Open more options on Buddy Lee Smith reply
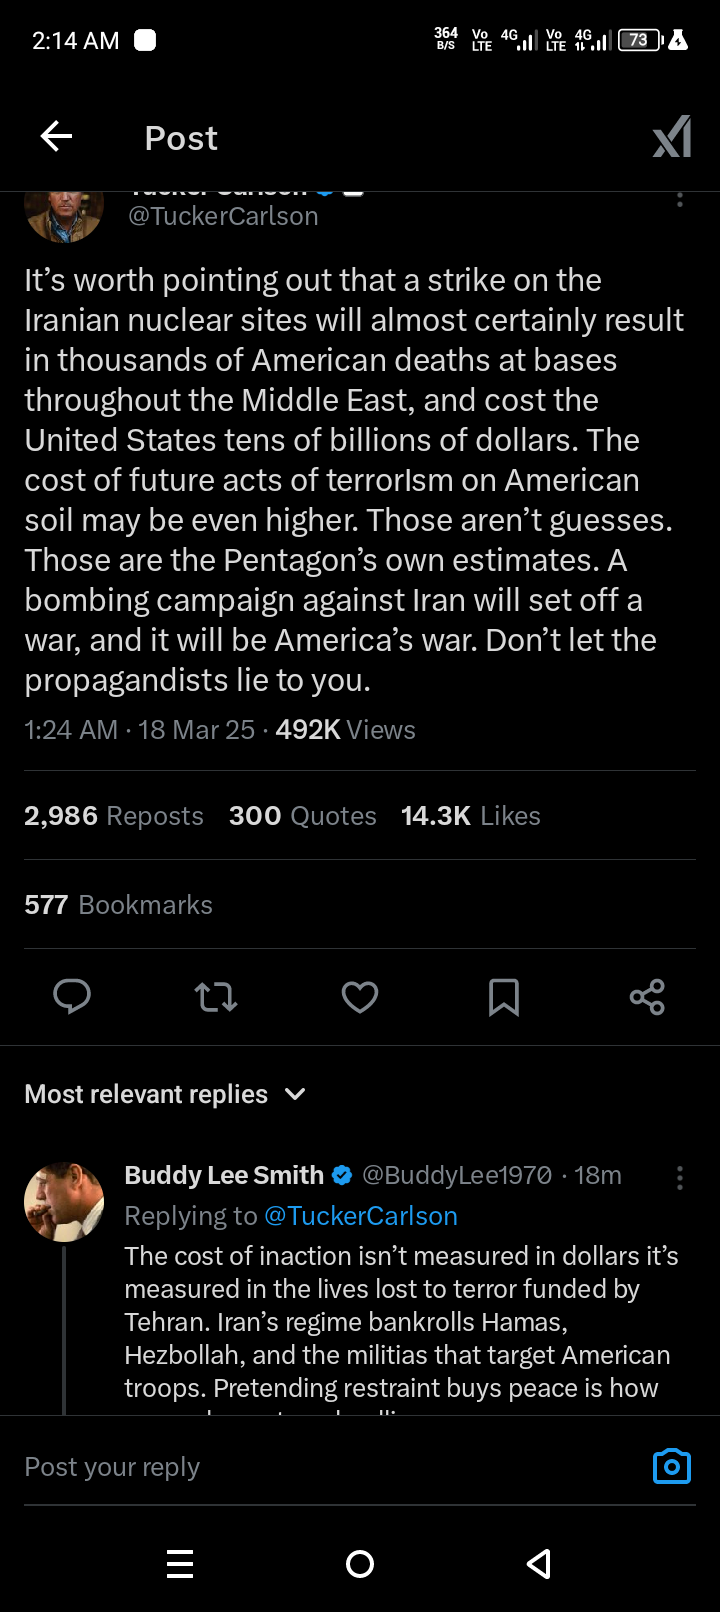720x1612 pixels. (680, 1178)
